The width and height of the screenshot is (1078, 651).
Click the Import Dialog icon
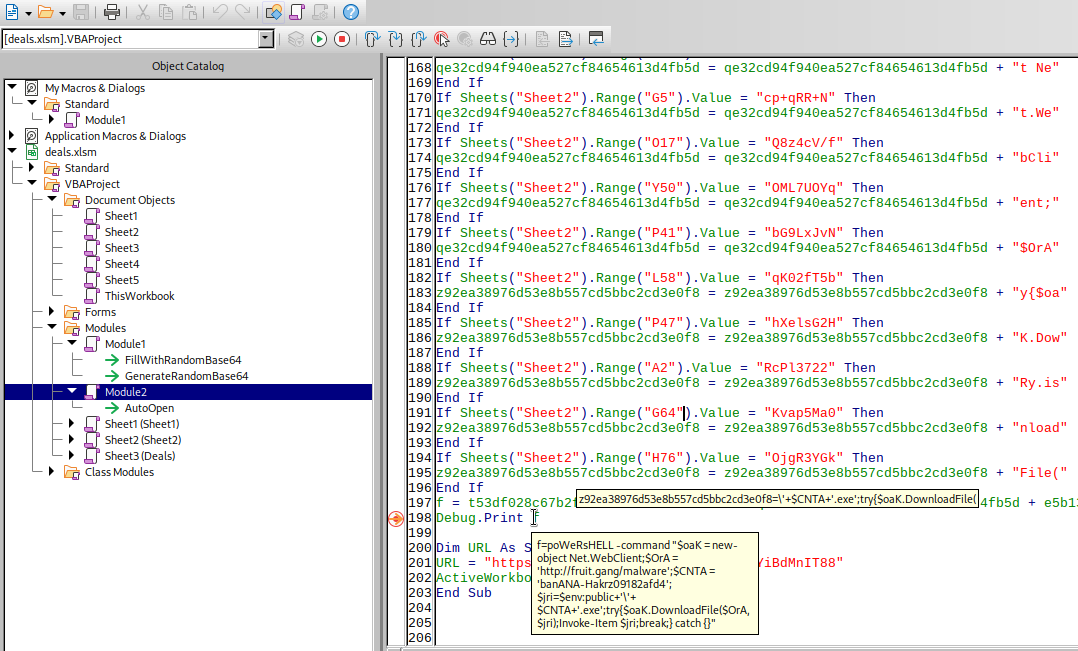596,39
